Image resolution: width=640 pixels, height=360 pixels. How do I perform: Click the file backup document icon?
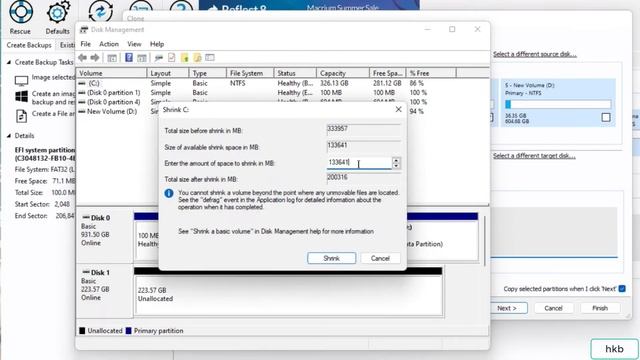coord(21,116)
